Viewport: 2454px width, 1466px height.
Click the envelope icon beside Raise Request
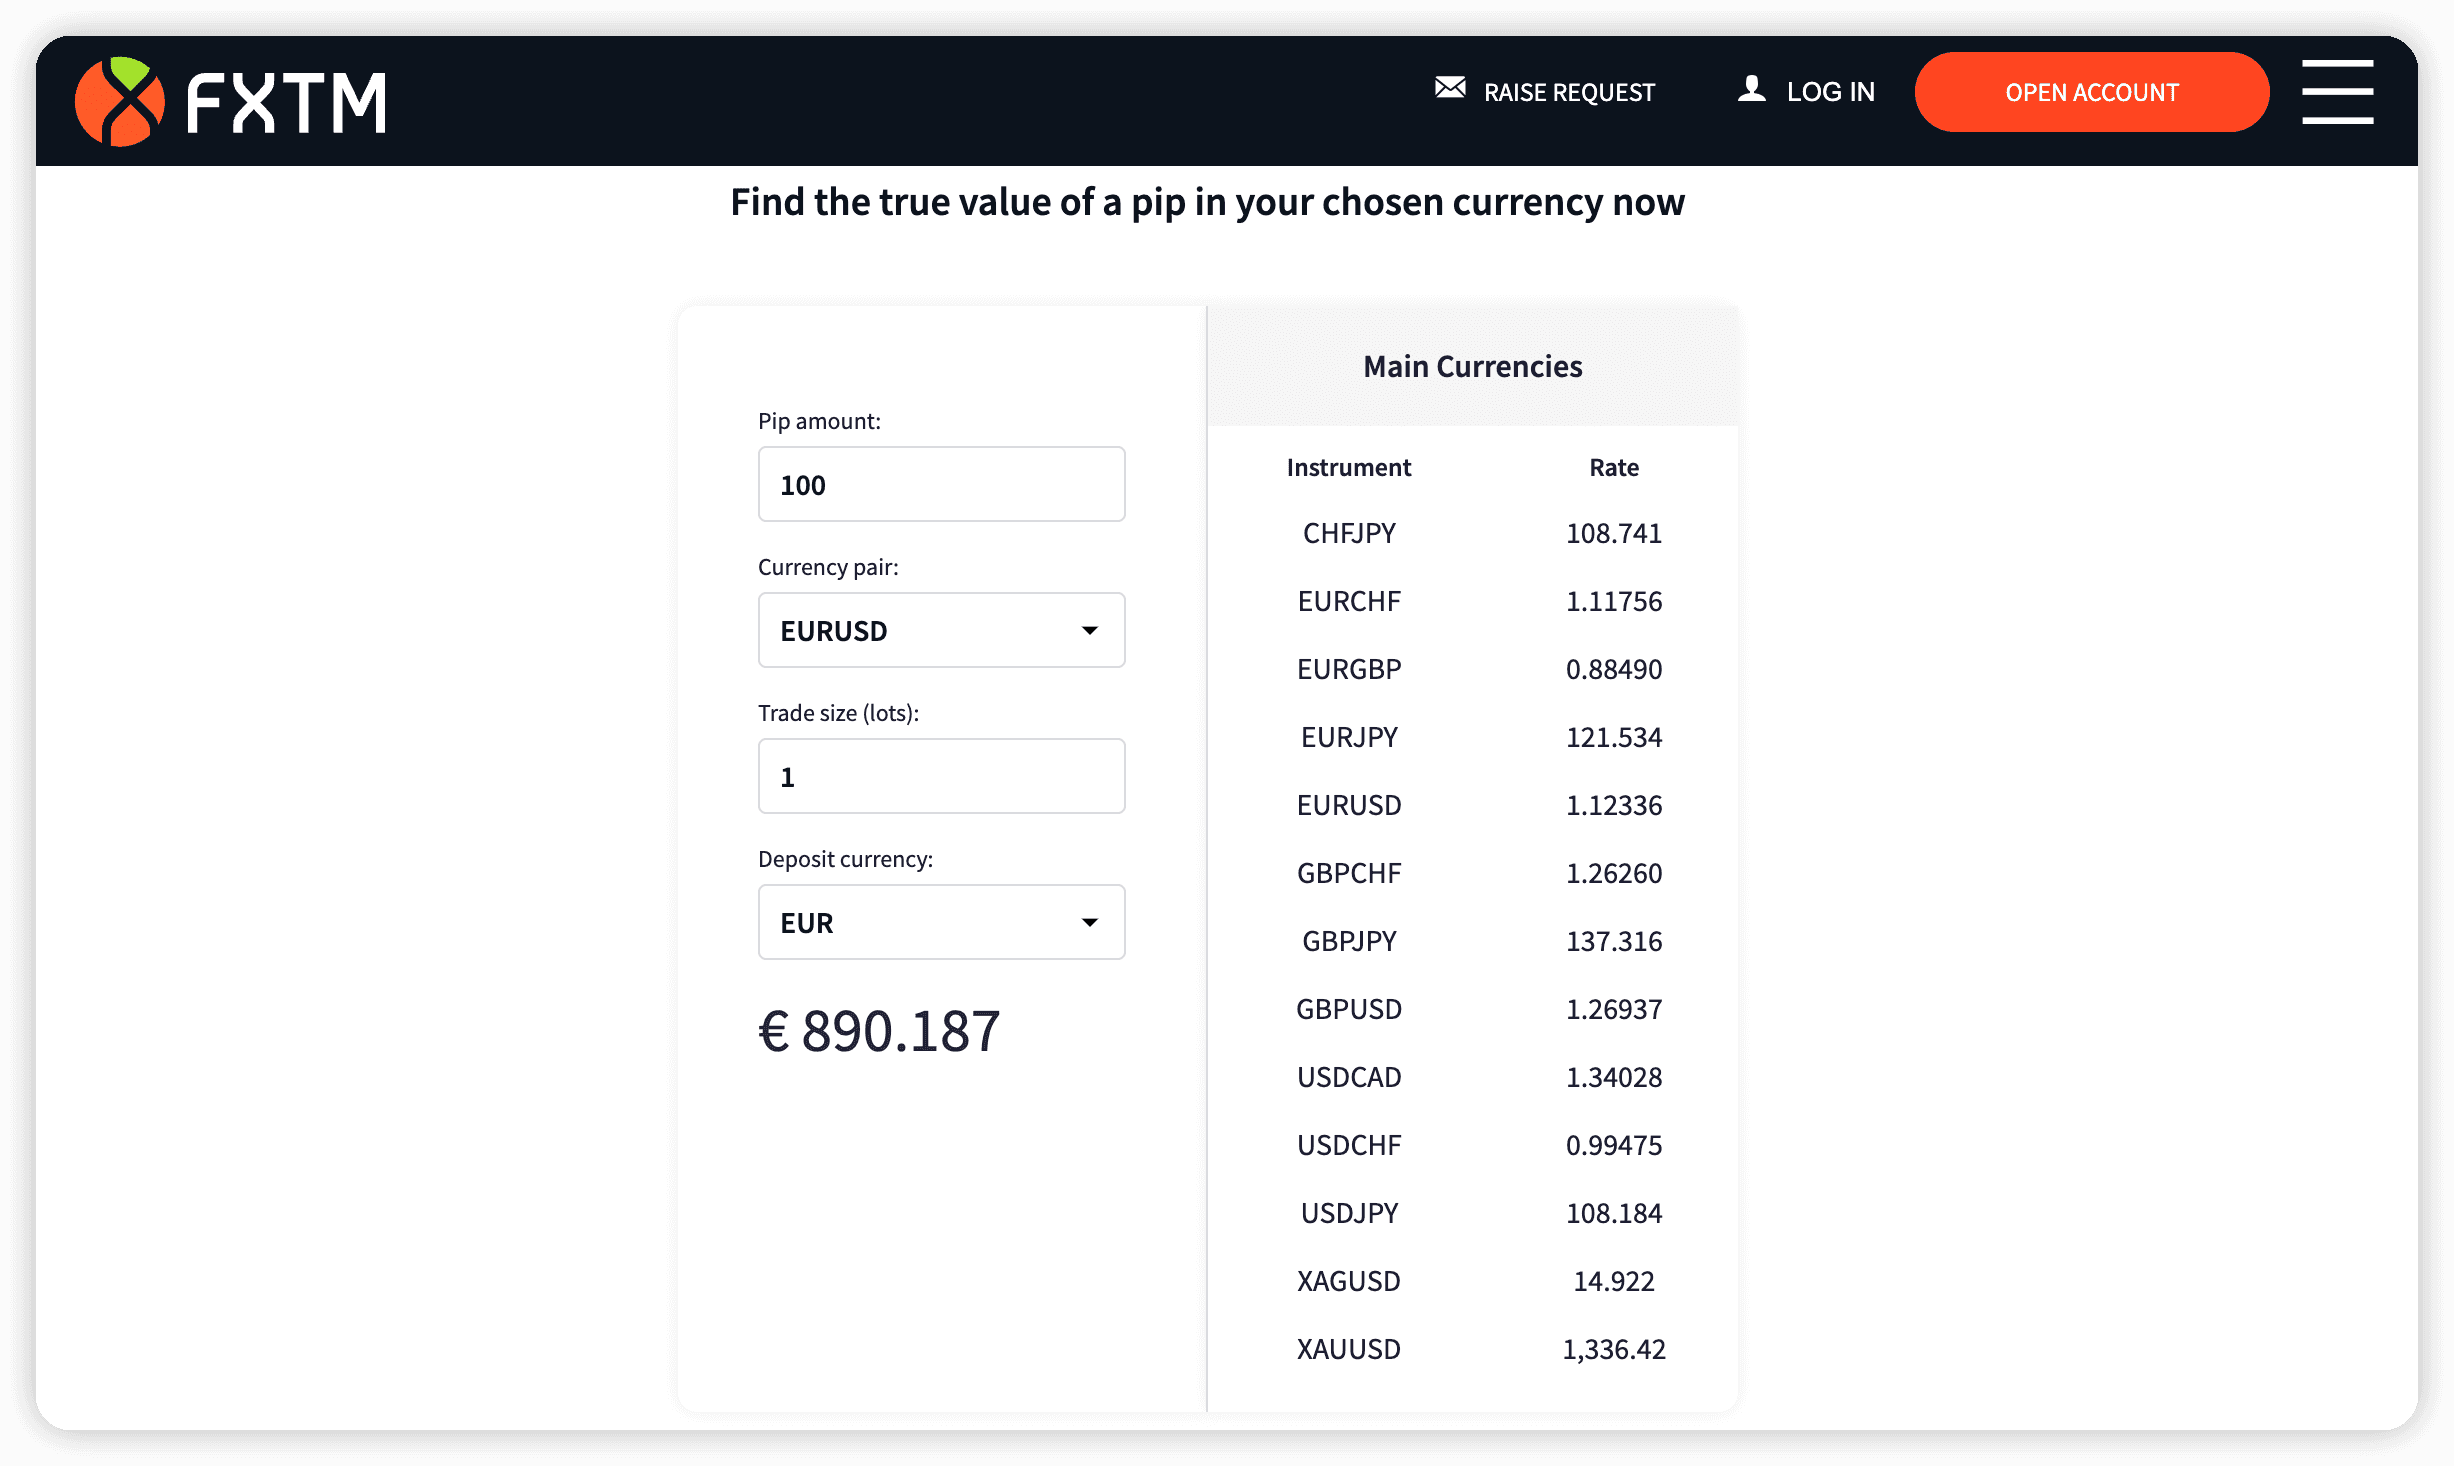click(1450, 88)
